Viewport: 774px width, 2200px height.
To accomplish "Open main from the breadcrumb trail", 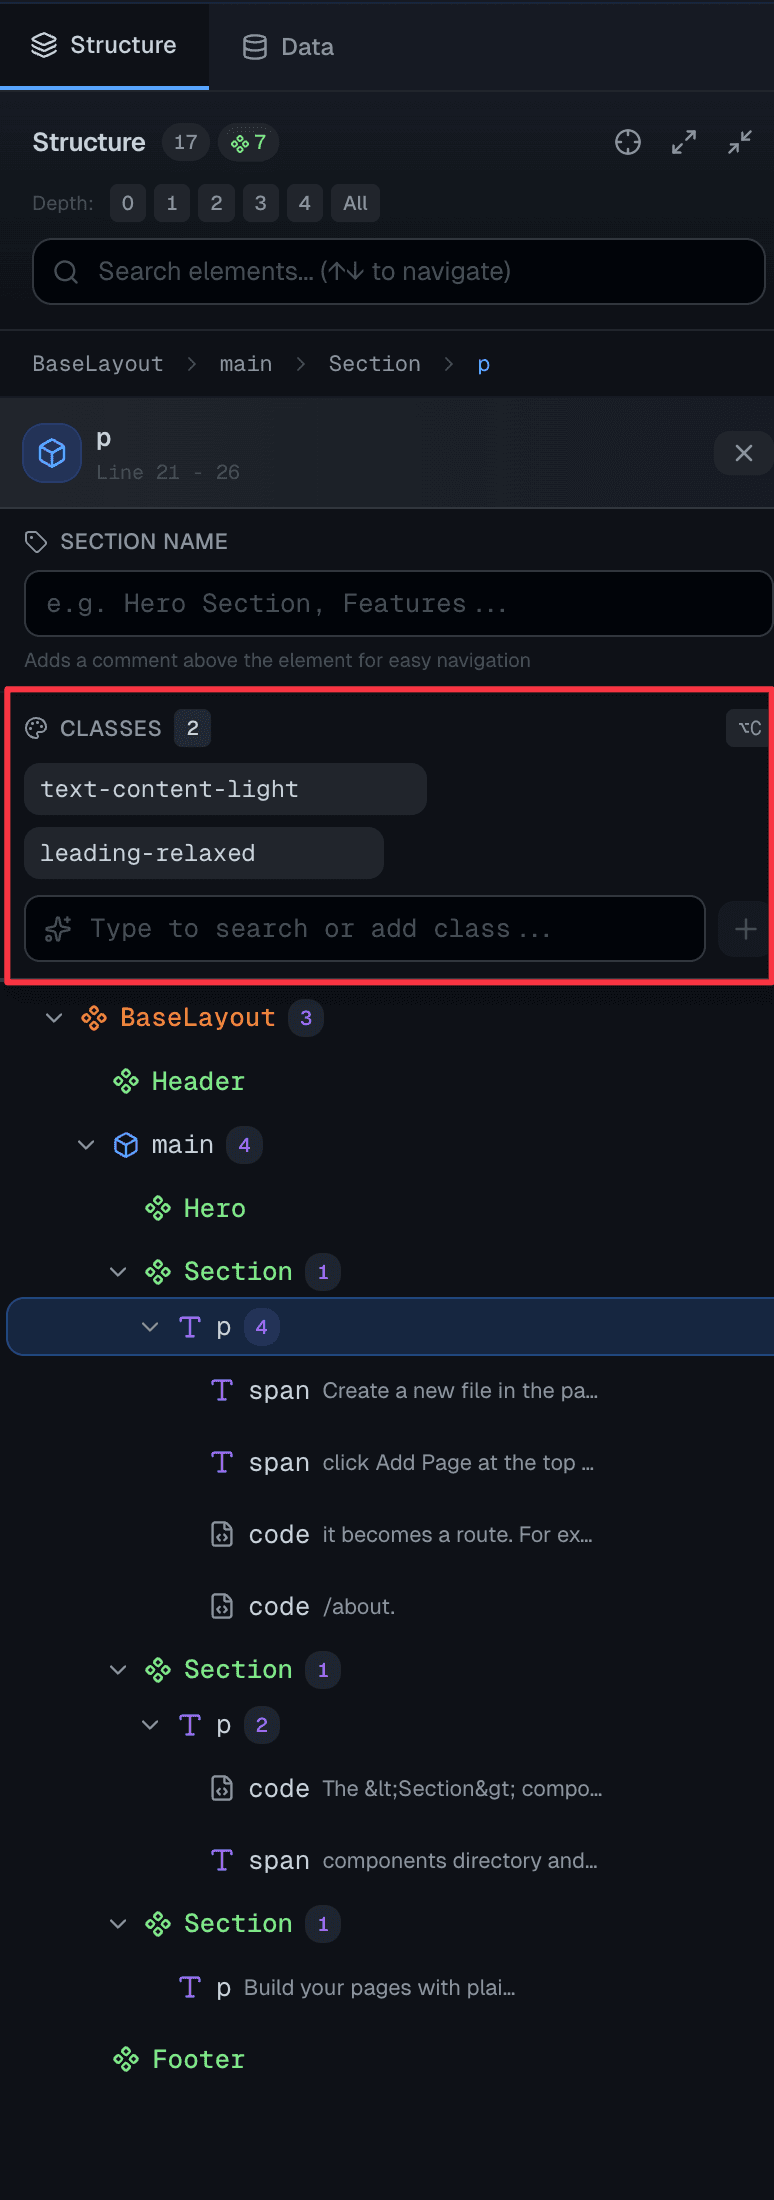I will coord(245,363).
